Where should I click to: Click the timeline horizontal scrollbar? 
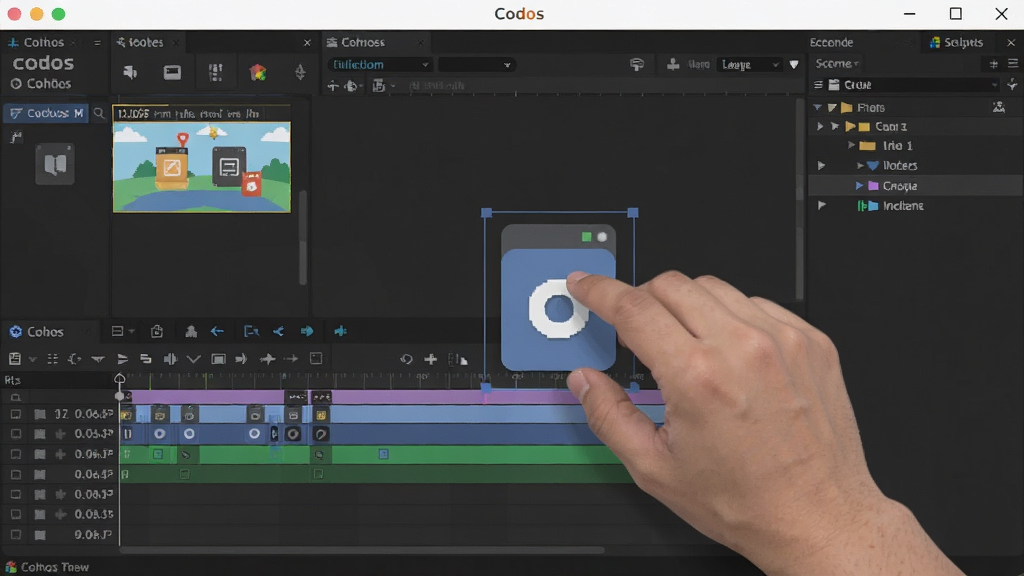[x=362, y=550]
